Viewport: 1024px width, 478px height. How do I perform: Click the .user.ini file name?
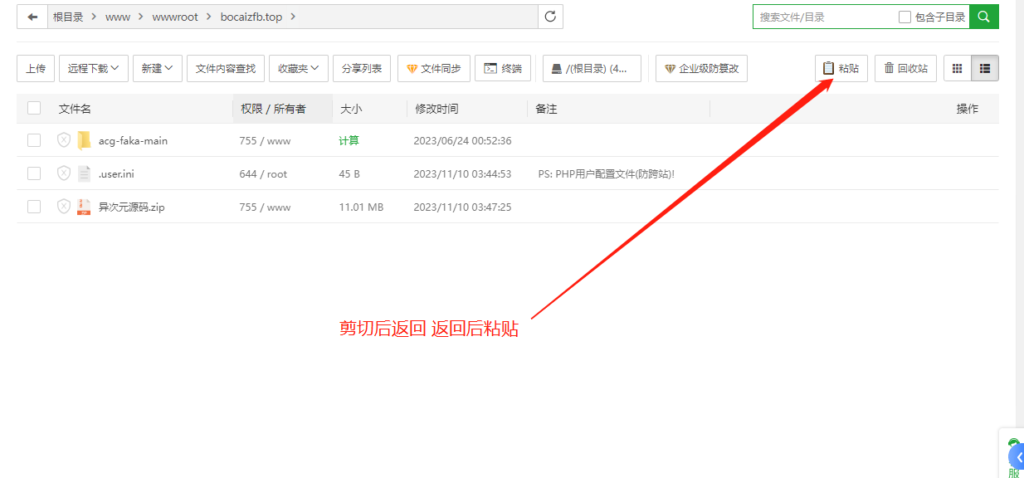pyautogui.click(x=117, y=174)
